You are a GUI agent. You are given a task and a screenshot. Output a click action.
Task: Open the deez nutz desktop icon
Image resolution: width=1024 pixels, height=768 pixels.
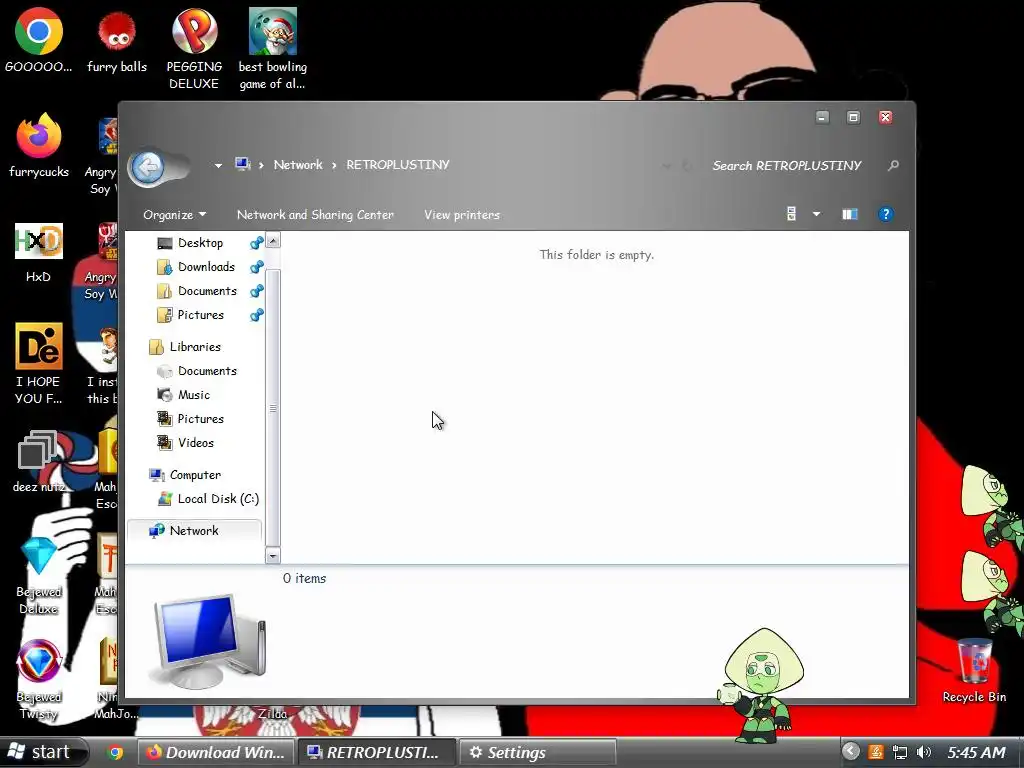click(x=39, y=461)
